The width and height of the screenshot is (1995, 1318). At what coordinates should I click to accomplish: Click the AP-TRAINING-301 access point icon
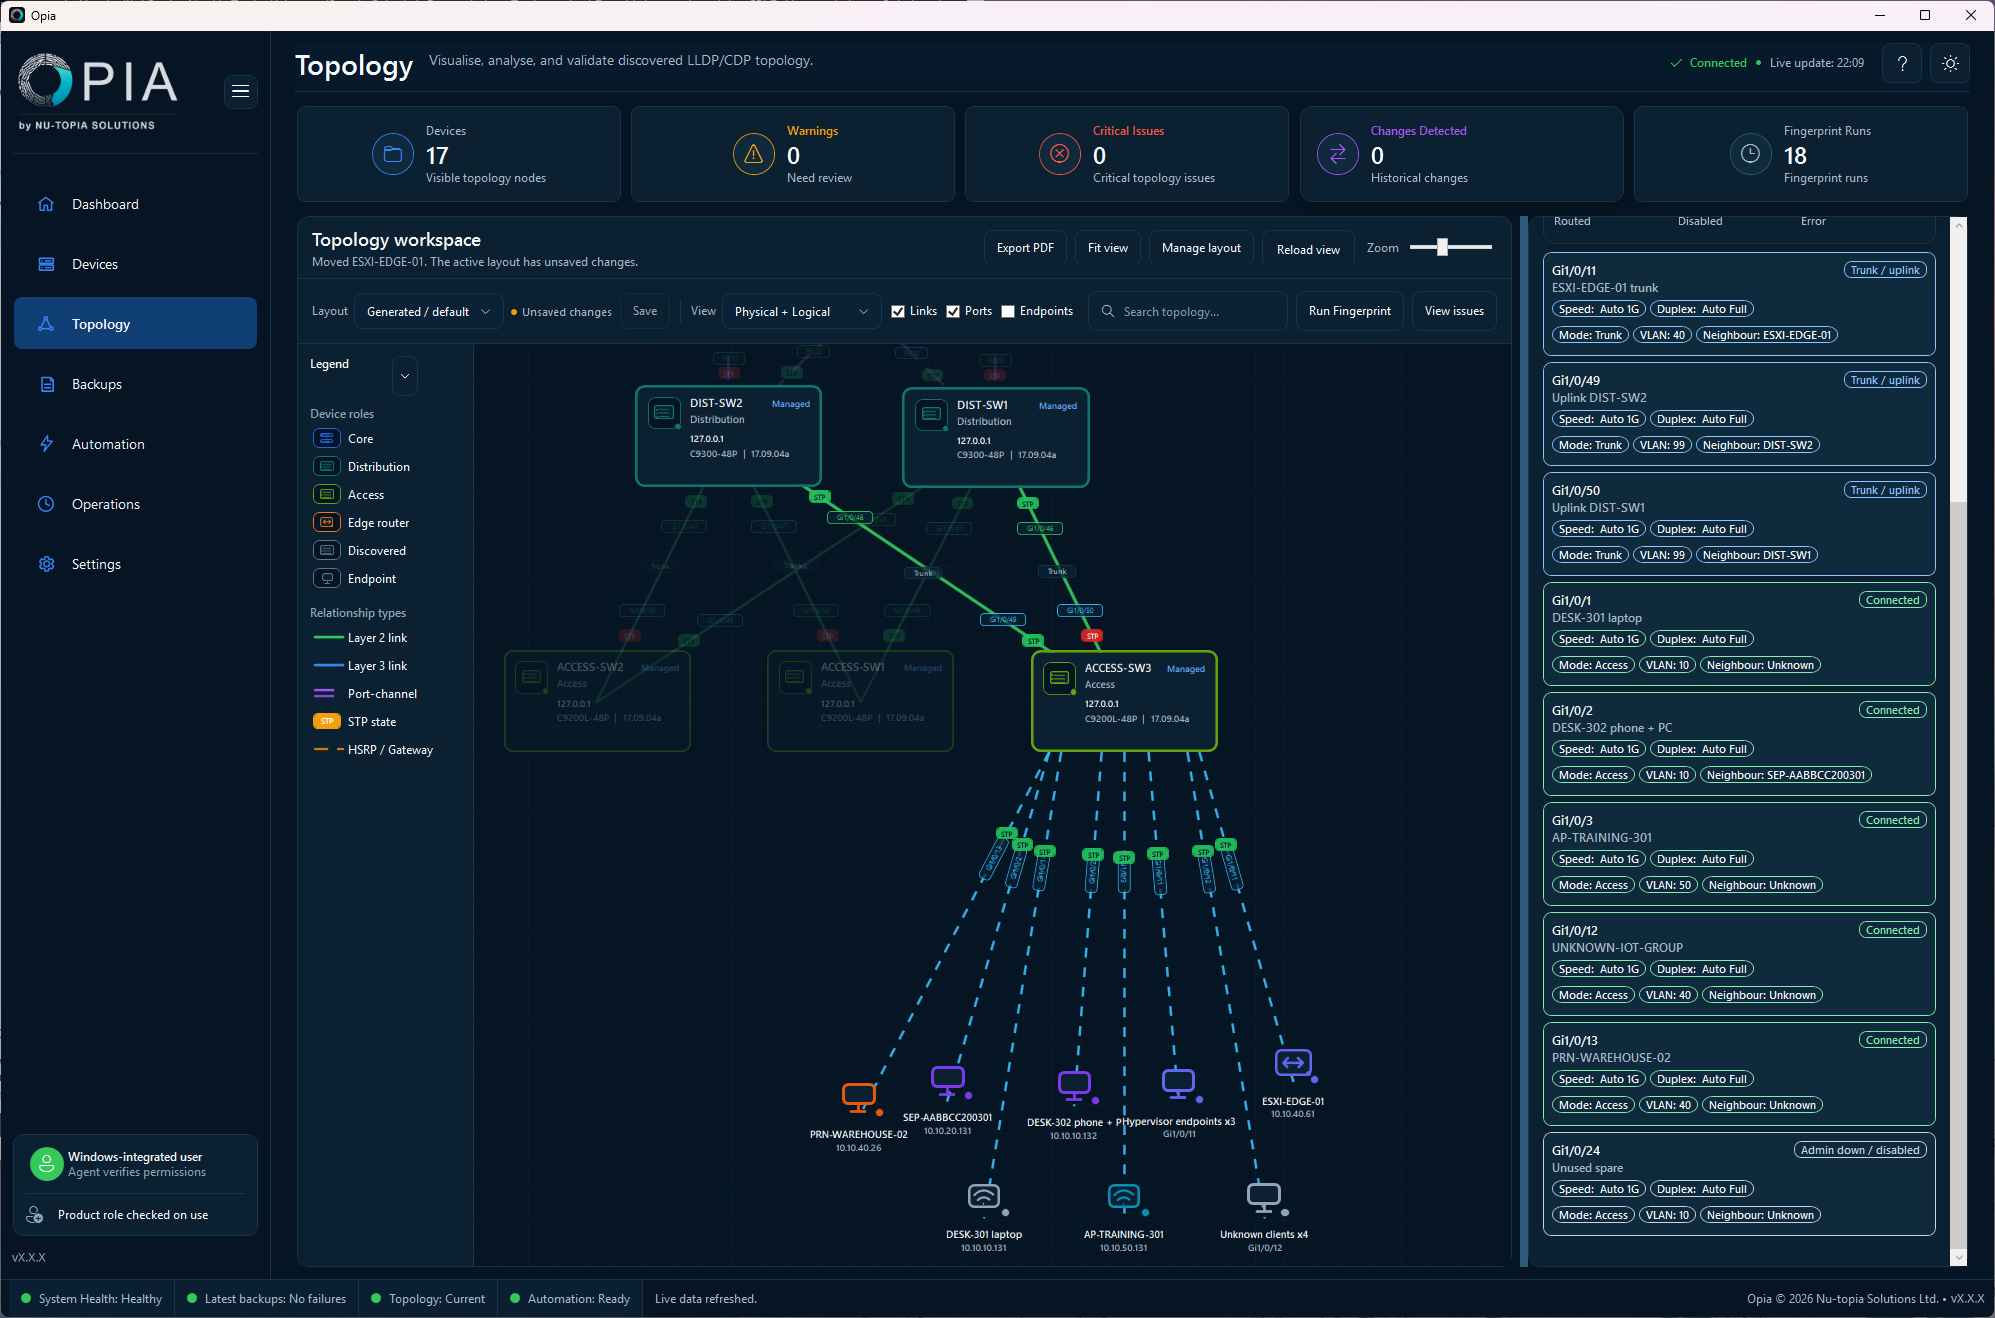(1124, 1197)
